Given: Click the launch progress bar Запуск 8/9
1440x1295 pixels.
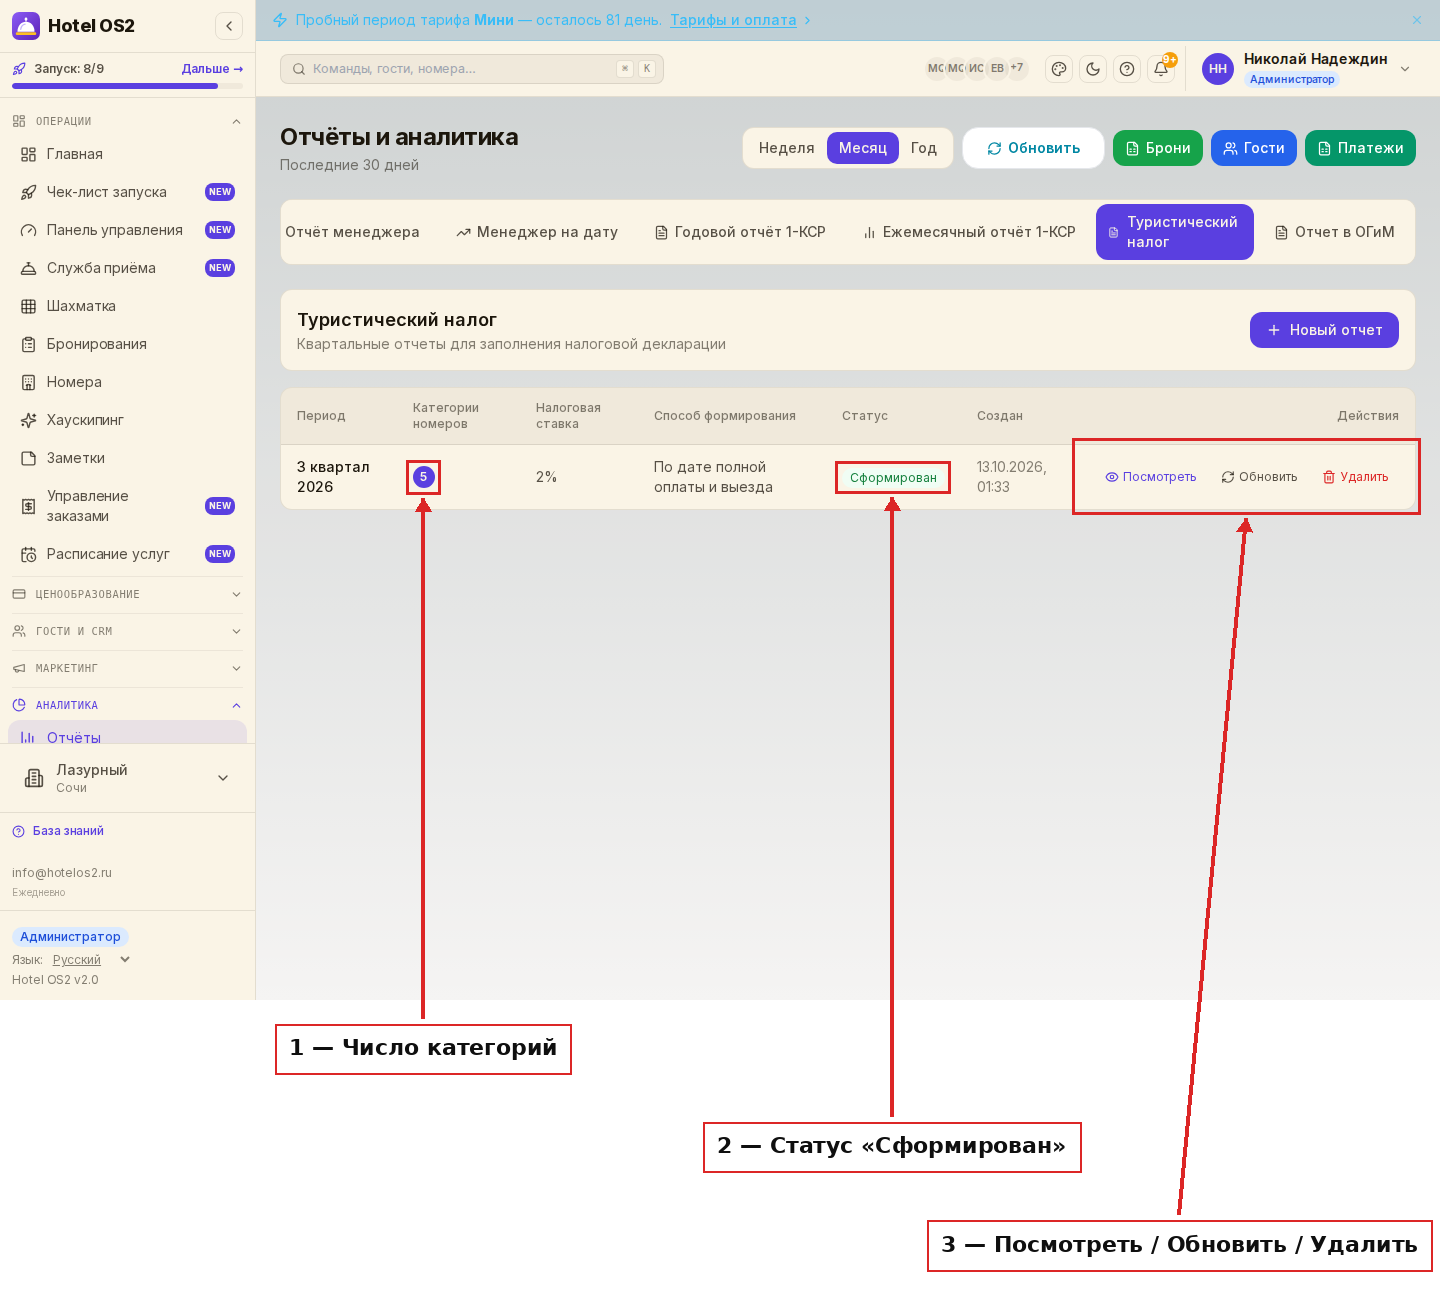Looking at the screenshot, I should (127, 86).
